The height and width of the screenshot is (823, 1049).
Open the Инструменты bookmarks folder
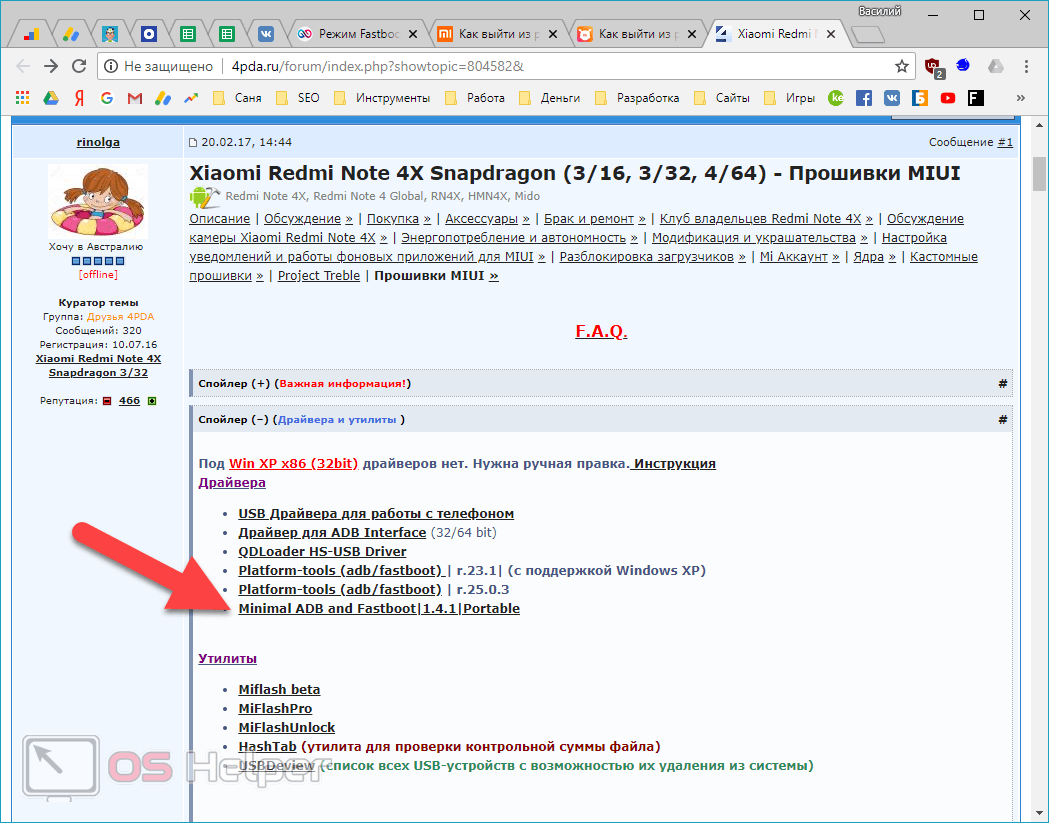pyautogui.click(x=381, y=98)
